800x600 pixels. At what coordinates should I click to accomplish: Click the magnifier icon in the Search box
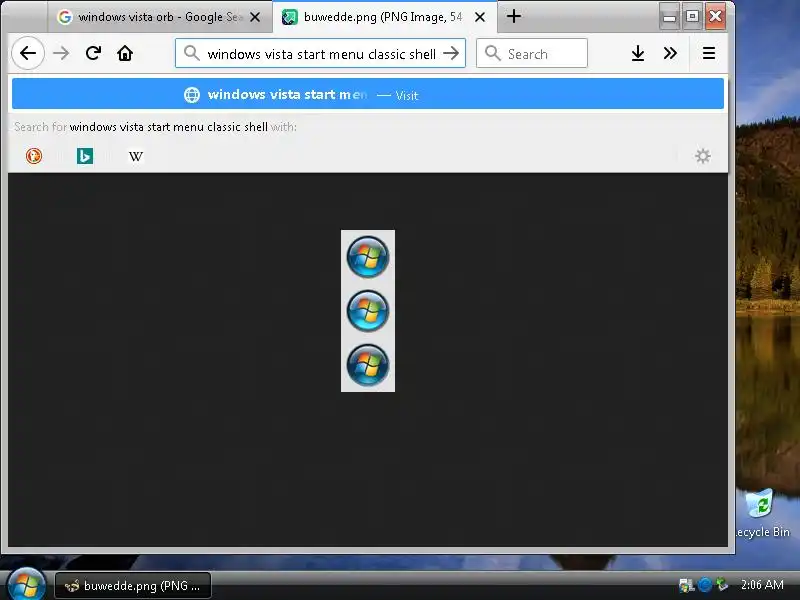click(x=492, y=53)
